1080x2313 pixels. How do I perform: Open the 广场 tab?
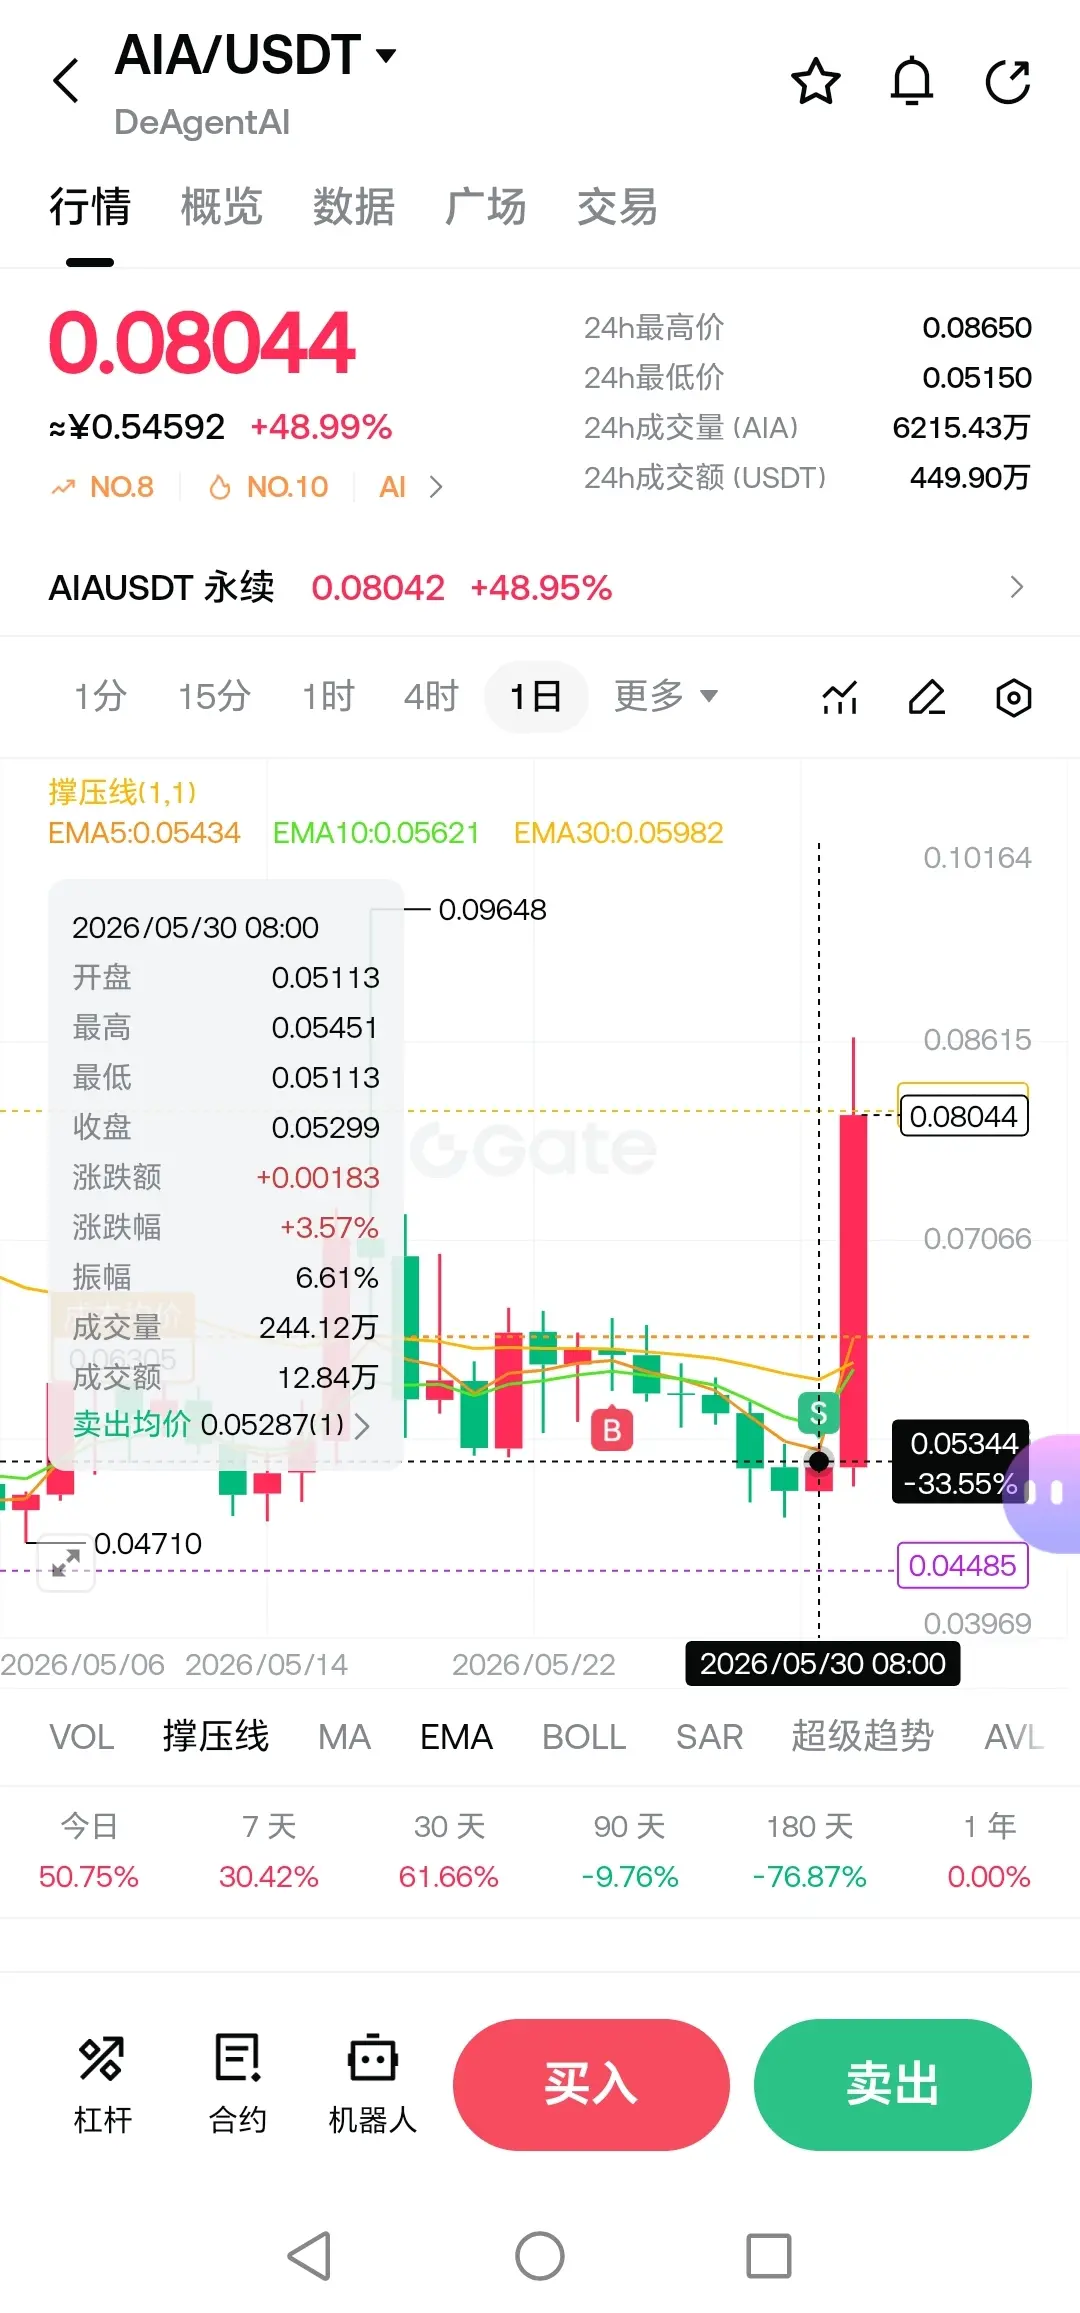point(486,208)
